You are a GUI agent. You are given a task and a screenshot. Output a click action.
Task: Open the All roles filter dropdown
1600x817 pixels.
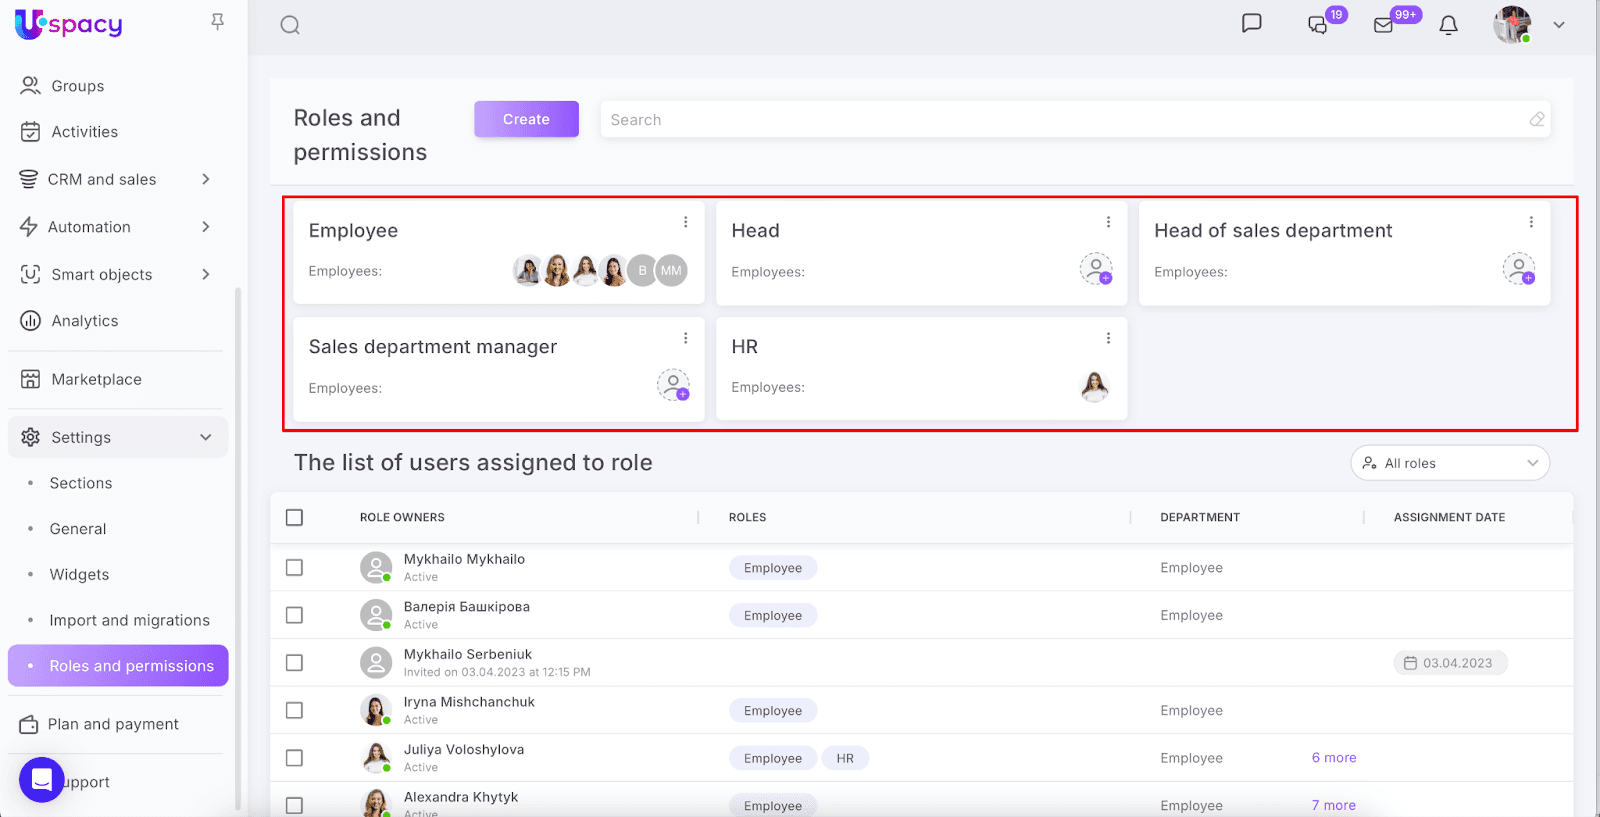[1449, 463]
